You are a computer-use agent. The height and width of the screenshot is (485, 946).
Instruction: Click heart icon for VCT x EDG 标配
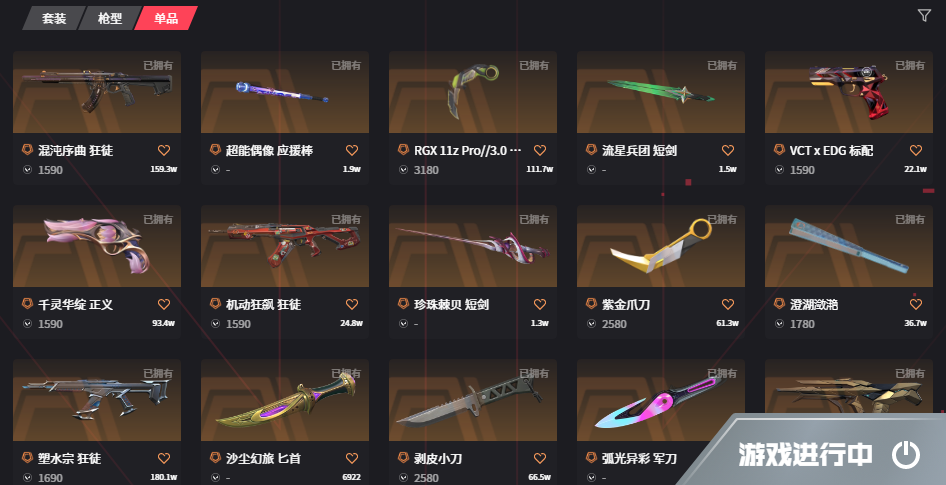pyautogui.click(x=916, y=150)
